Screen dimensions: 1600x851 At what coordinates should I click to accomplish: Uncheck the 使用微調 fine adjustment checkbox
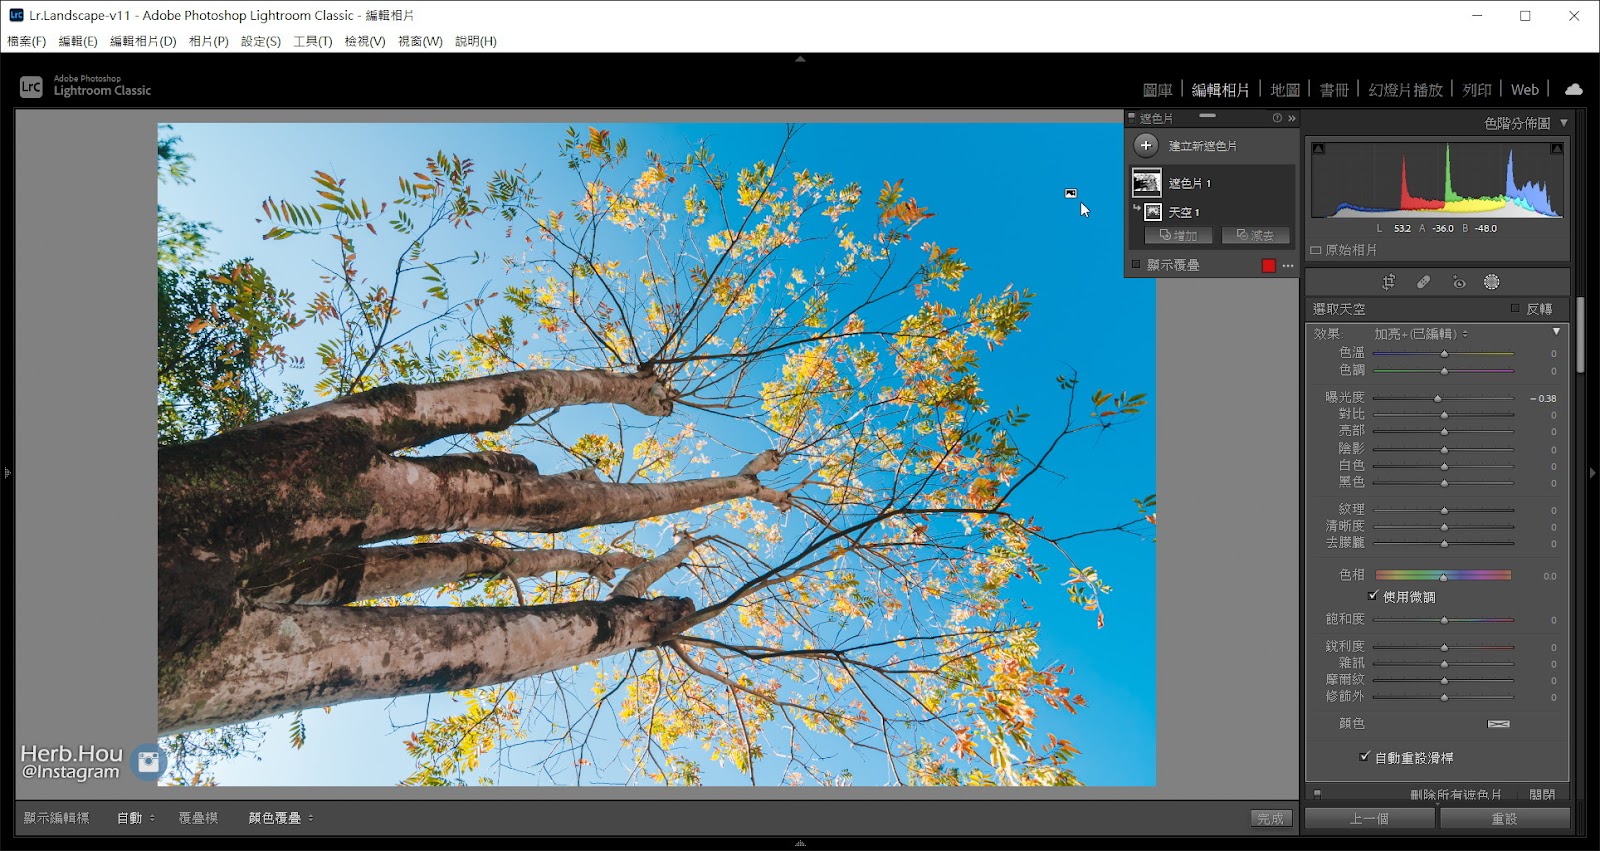[1373, 595]
